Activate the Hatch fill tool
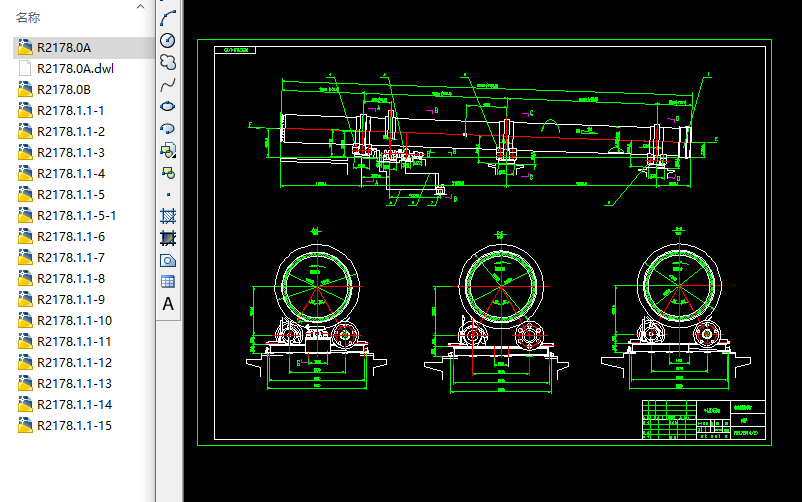Viewport: 802px width, 502px height. [x=168, y=216]
